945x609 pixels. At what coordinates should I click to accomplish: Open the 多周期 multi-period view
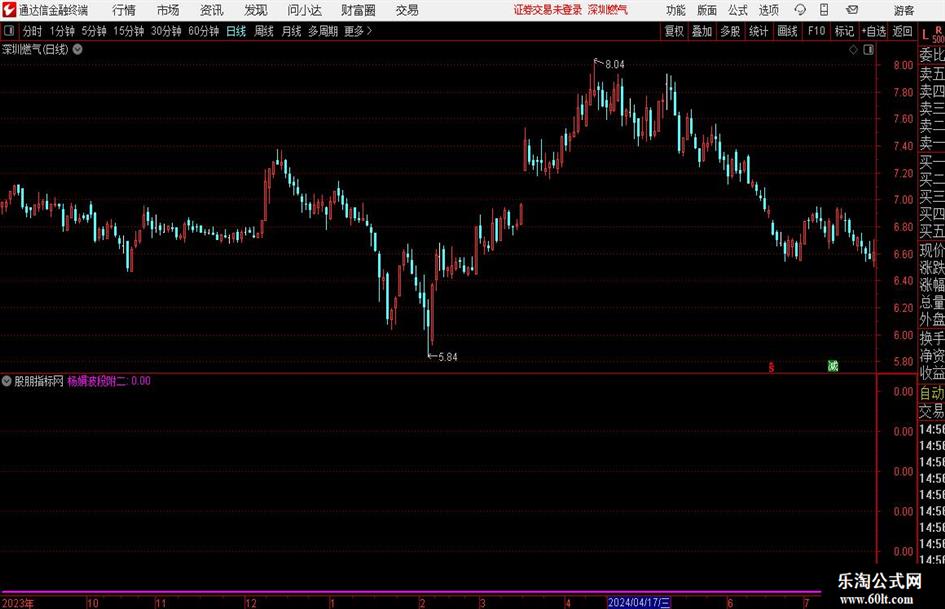tap(323, 31)
